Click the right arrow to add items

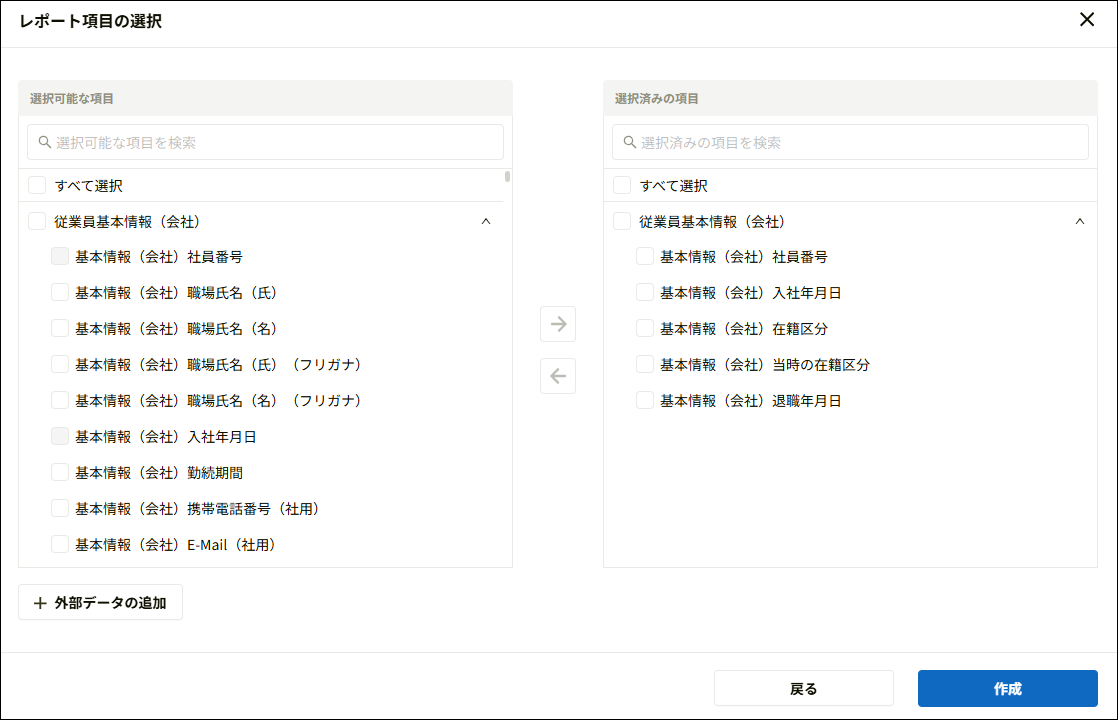(558, 324)
